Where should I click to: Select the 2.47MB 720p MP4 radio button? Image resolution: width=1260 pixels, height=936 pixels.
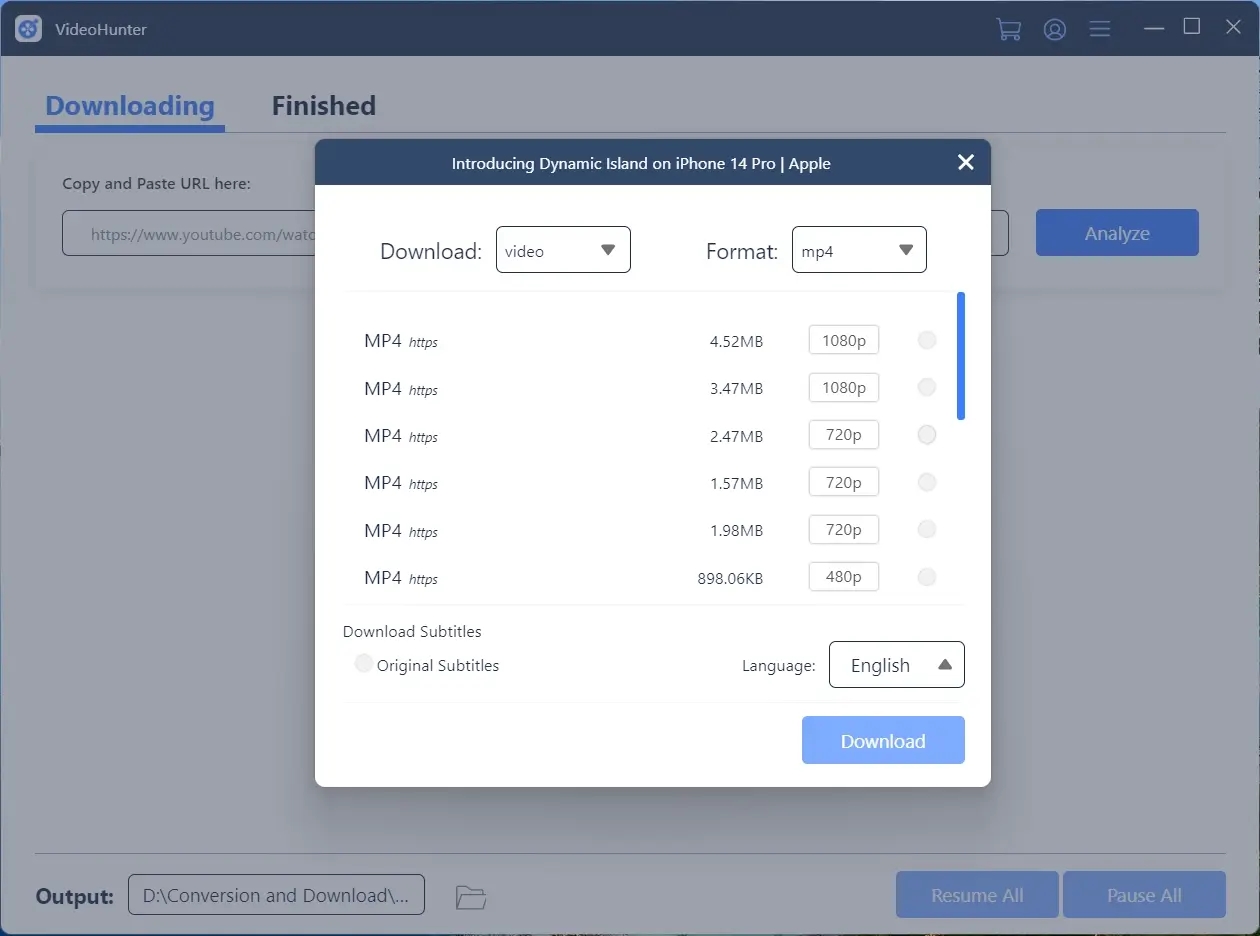[927, 434]
